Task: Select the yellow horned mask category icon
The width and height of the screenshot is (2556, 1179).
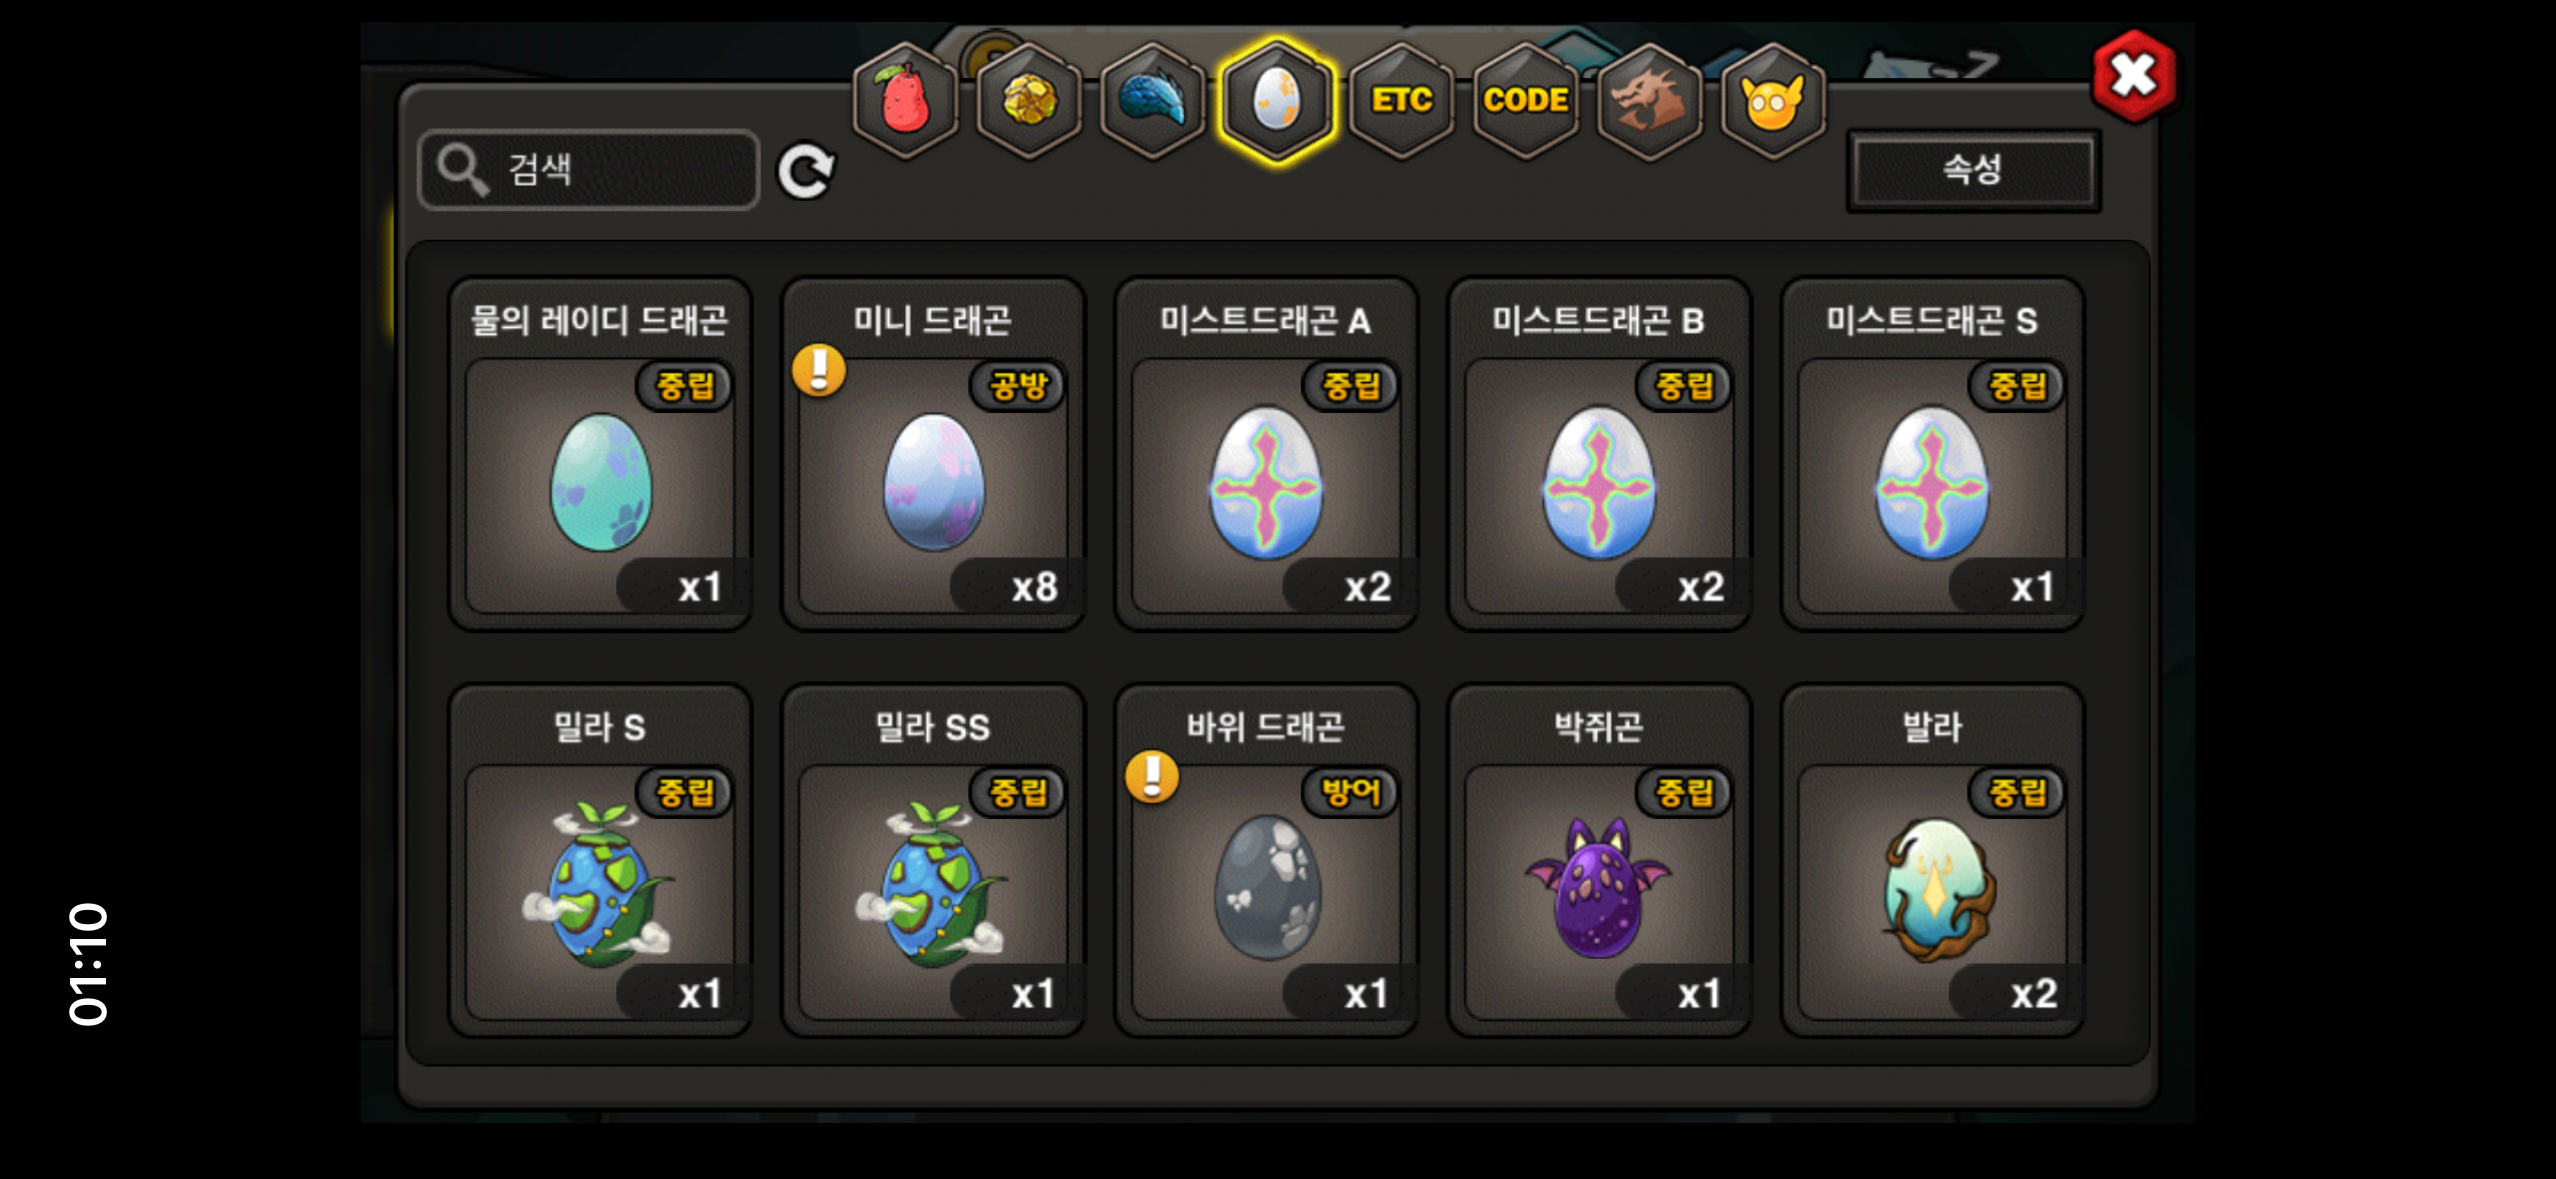Action: (x=1773, y=101)
